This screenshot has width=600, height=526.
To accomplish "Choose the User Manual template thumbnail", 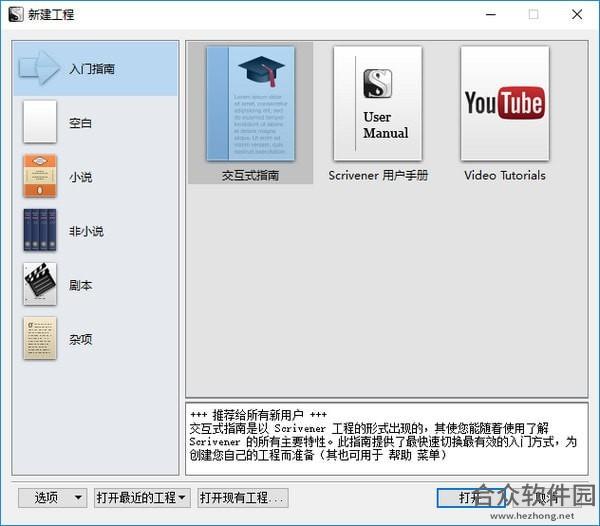I will pyautogui.click(x=378, y=103).
